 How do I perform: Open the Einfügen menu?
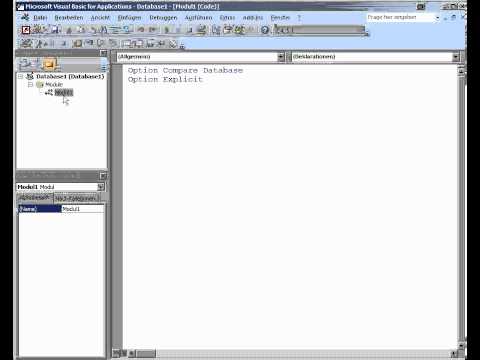130,18
